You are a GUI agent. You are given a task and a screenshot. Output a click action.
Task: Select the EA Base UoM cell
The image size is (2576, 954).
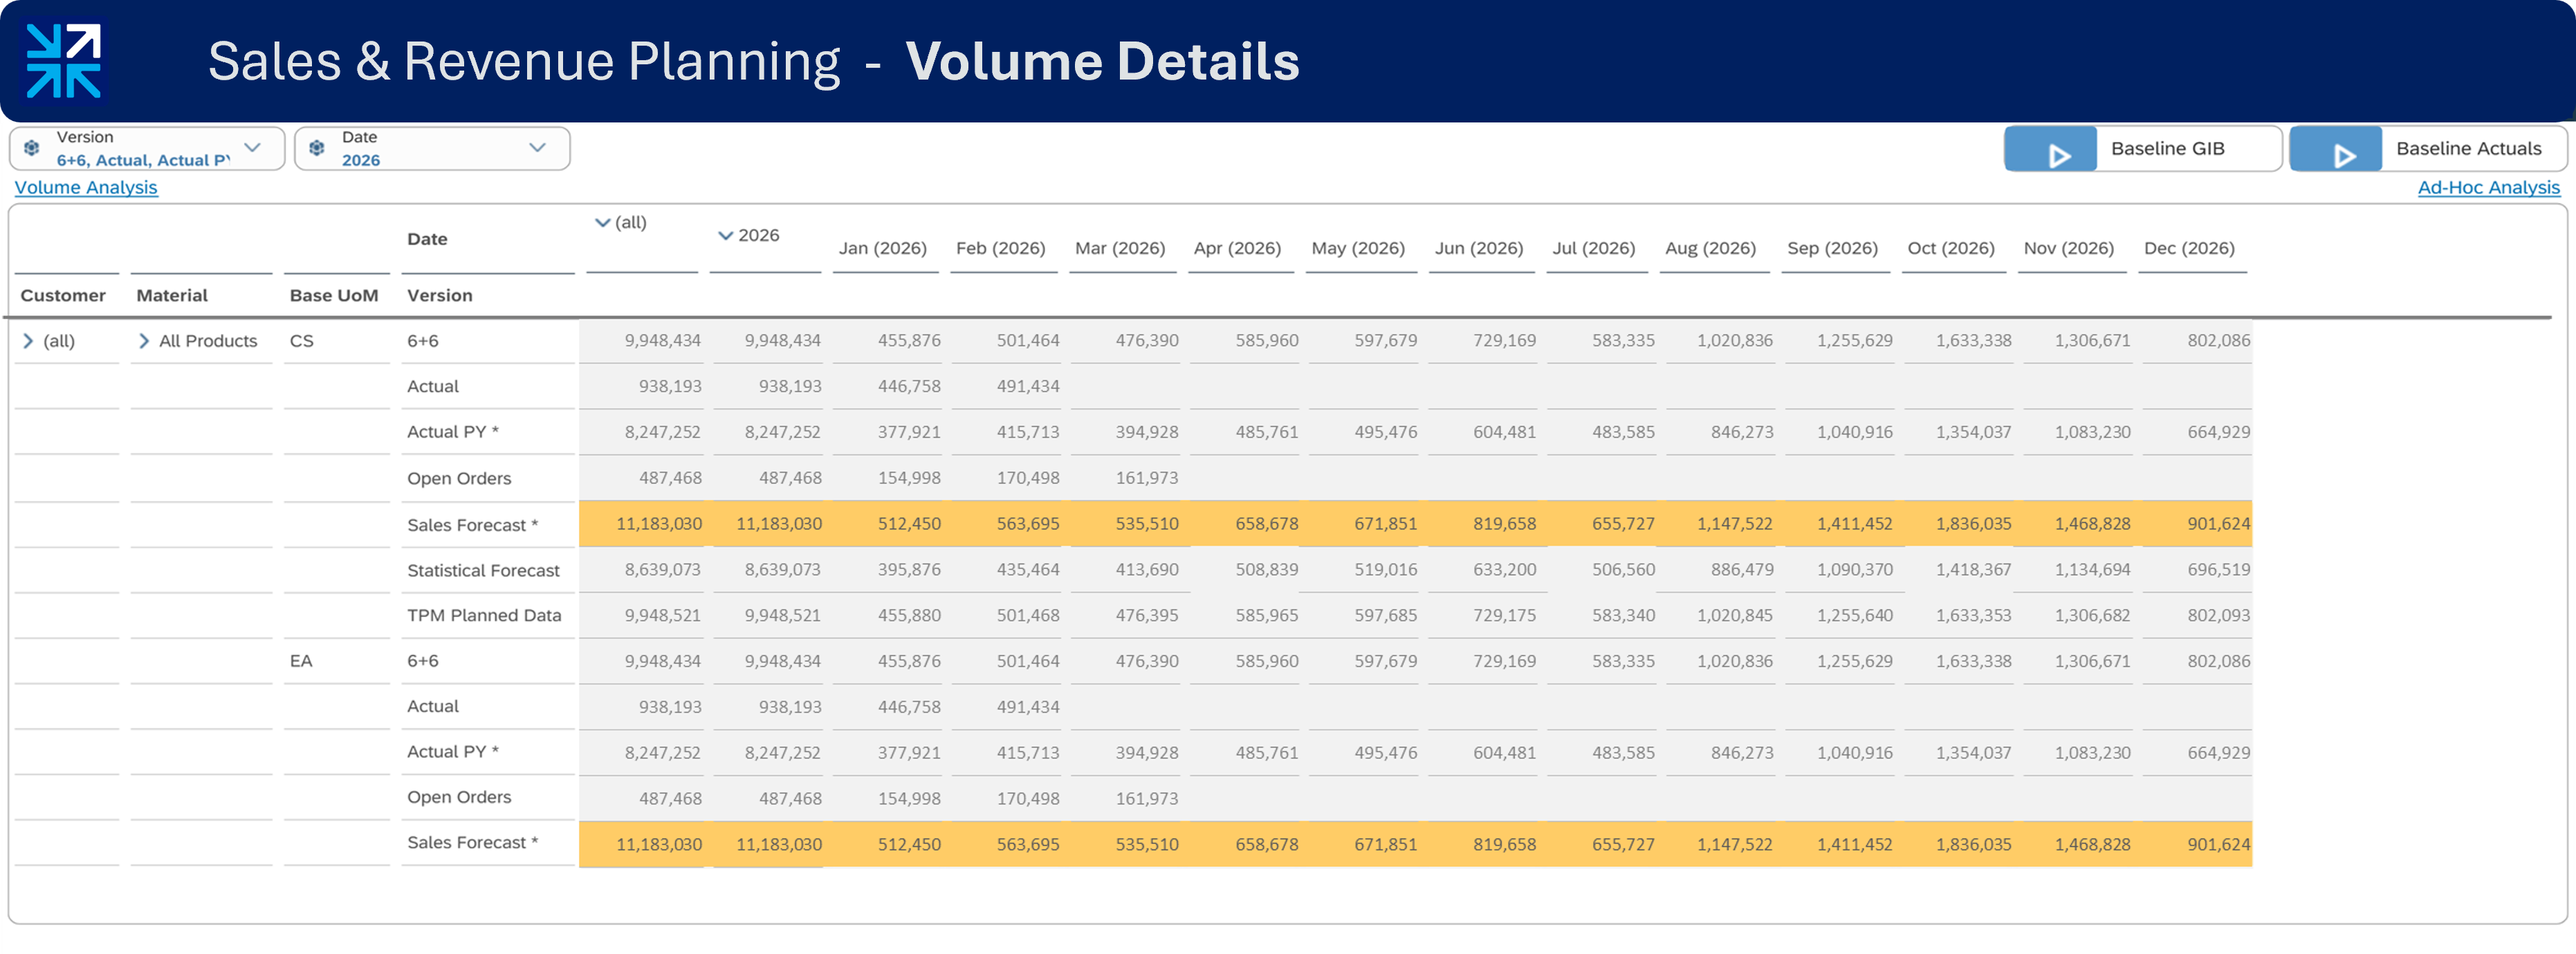[x=303, y=661]
